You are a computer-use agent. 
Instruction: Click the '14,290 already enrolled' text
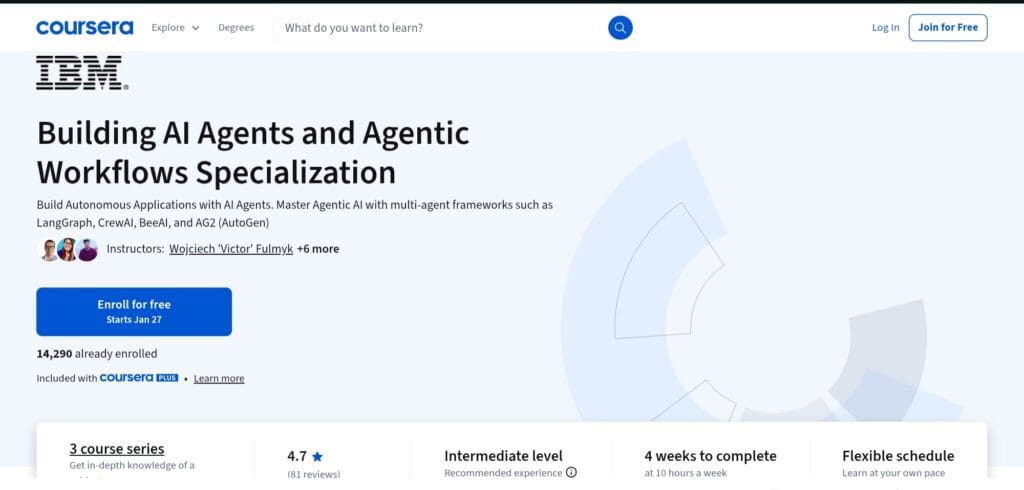pos(97,353)
